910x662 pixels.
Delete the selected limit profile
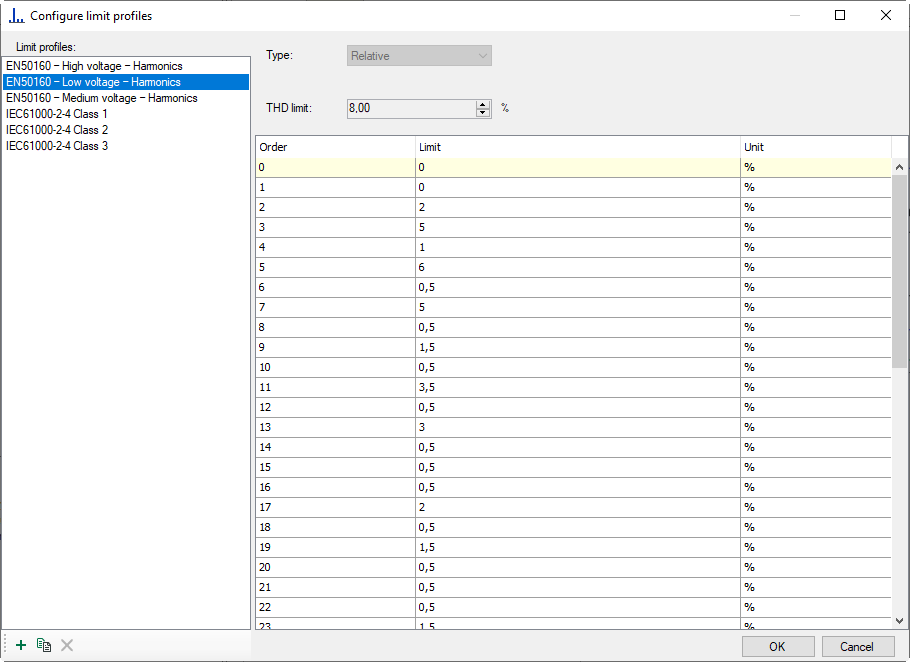(67, 645)
